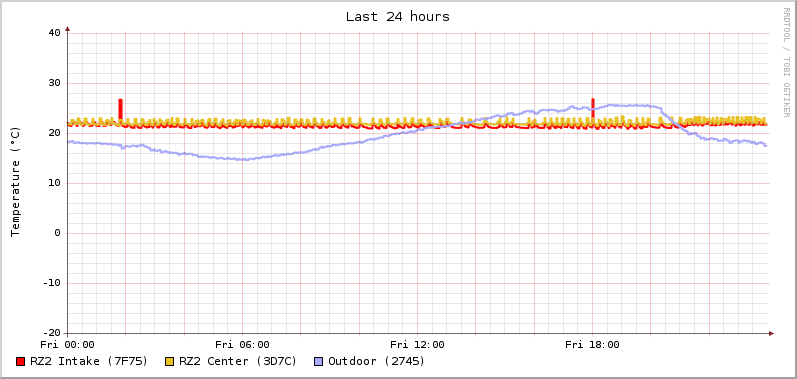Click the red intake spike at 18:00
797x379 pixels.
click(593, 108)
